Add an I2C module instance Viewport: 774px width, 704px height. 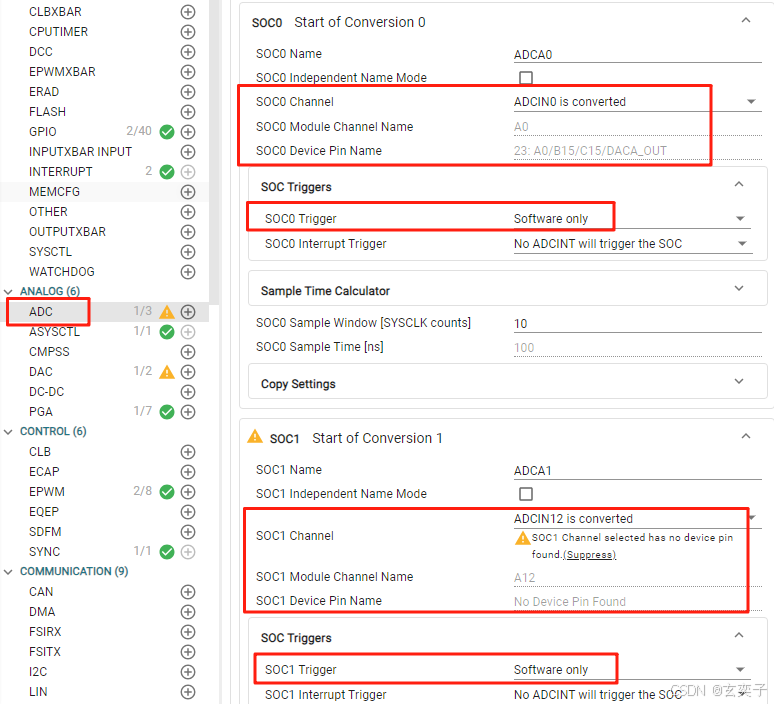pos(188,672)
